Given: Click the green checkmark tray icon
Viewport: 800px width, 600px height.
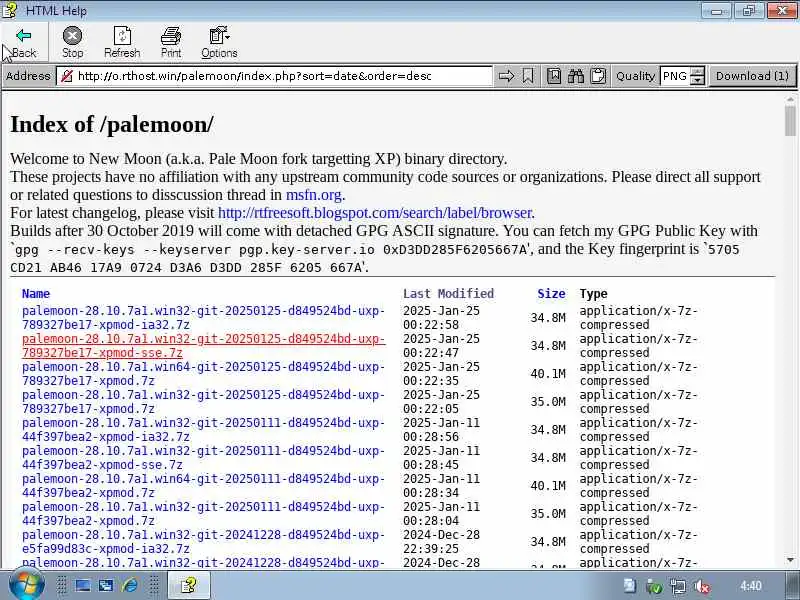Looking at the screenshot, I should pyautogui.click(x=654, y=586).
